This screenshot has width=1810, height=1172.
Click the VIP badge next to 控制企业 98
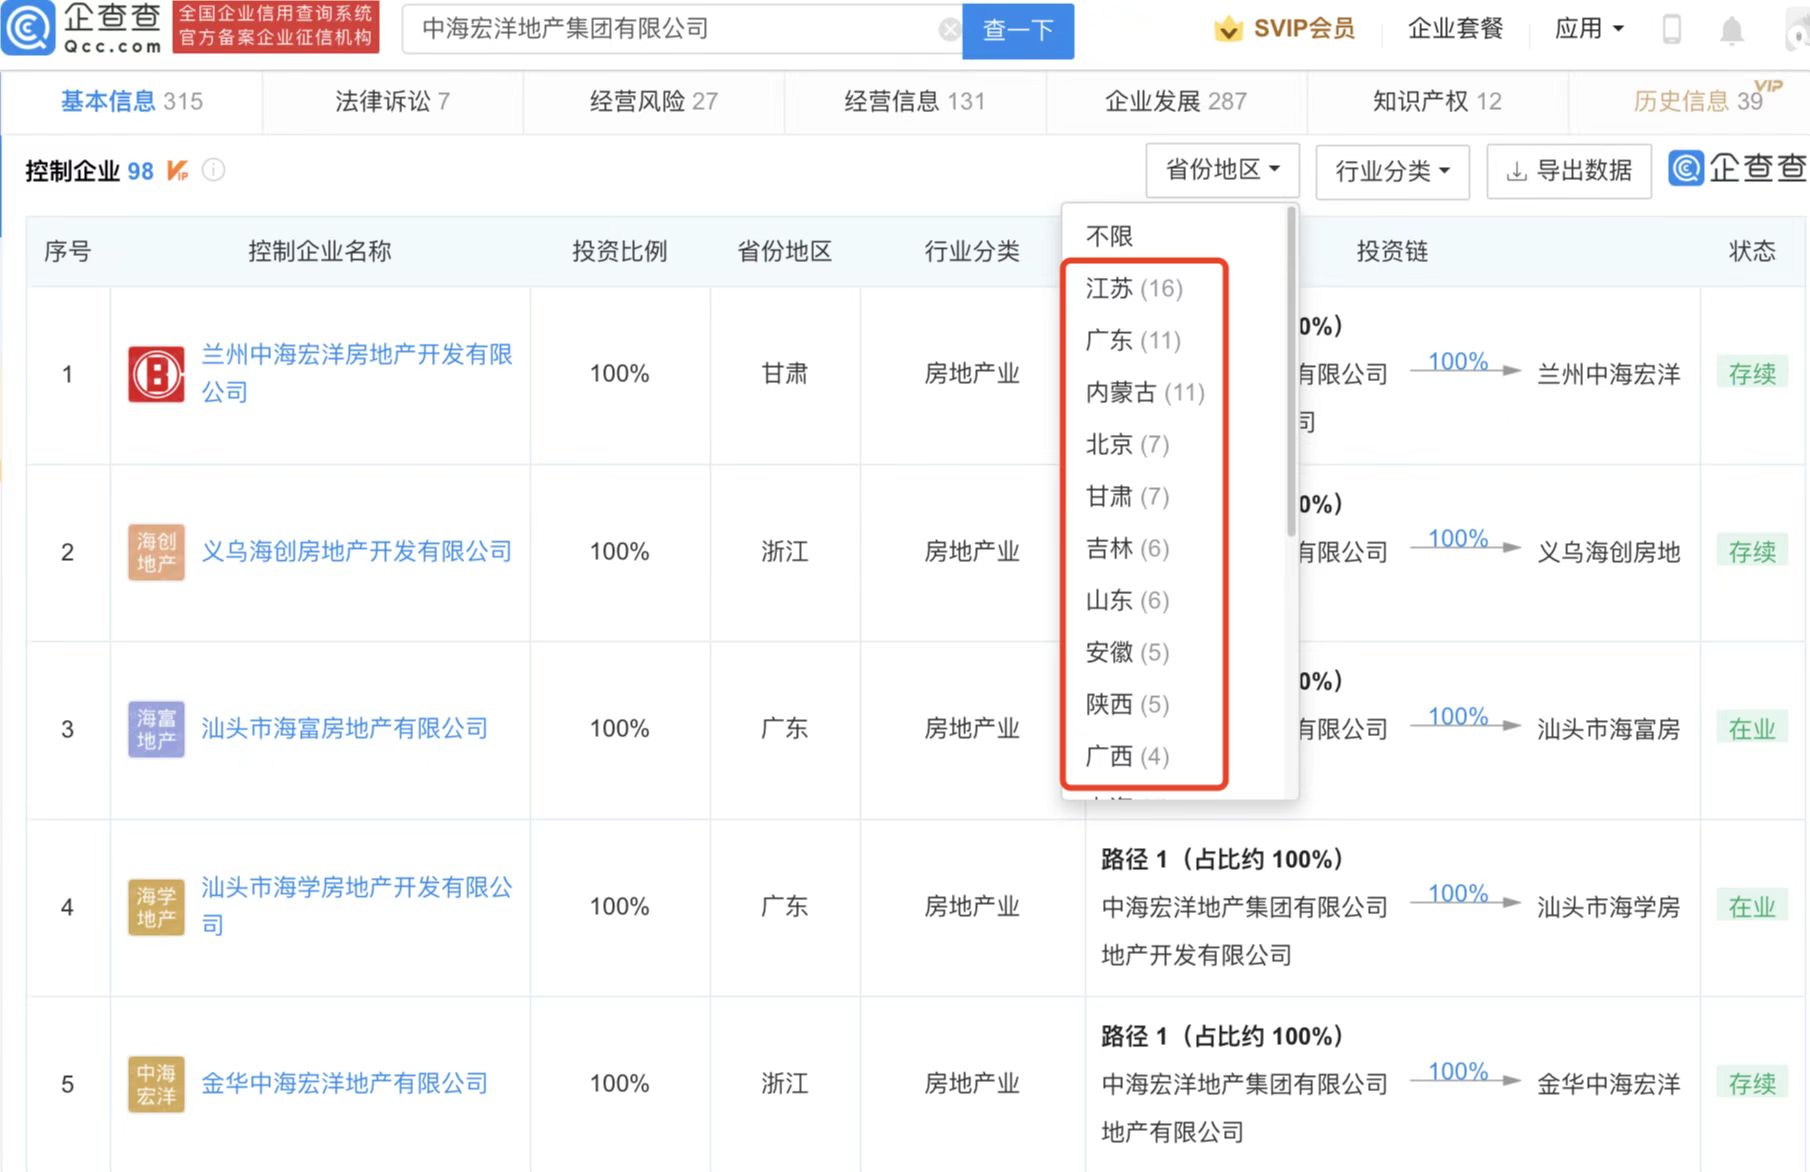(177, 171)
